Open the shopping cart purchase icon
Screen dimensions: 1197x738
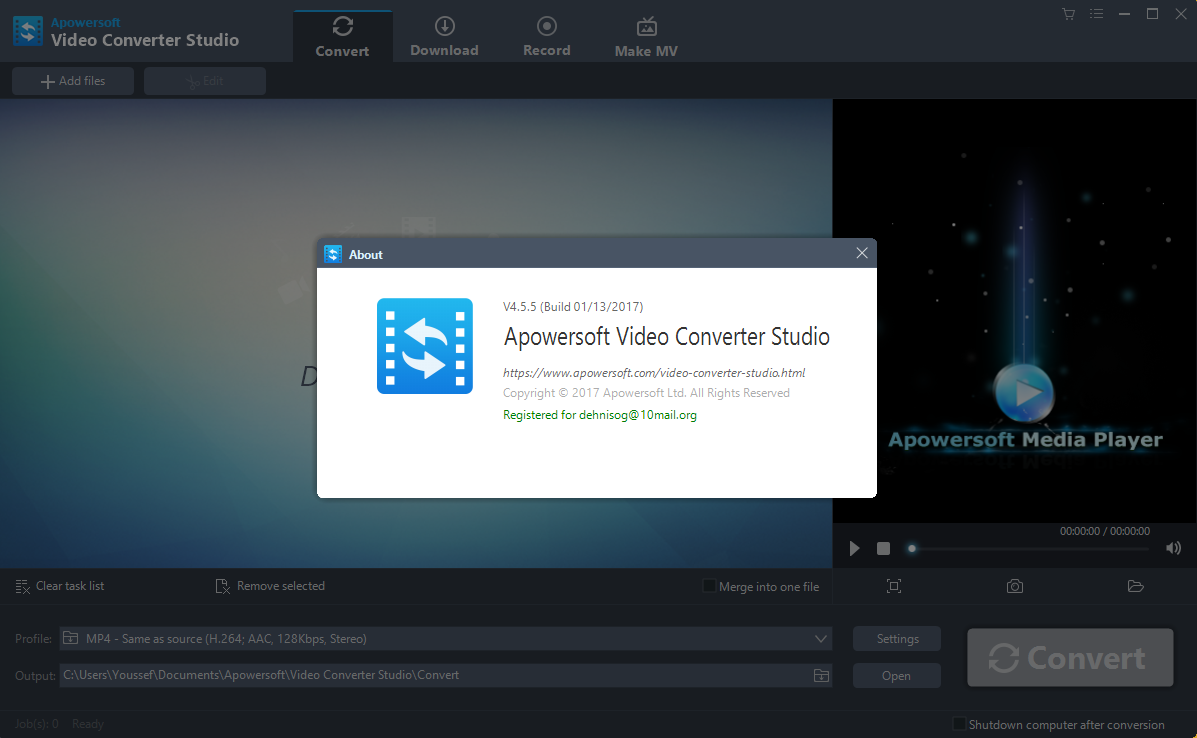[x=1068, y=14]
